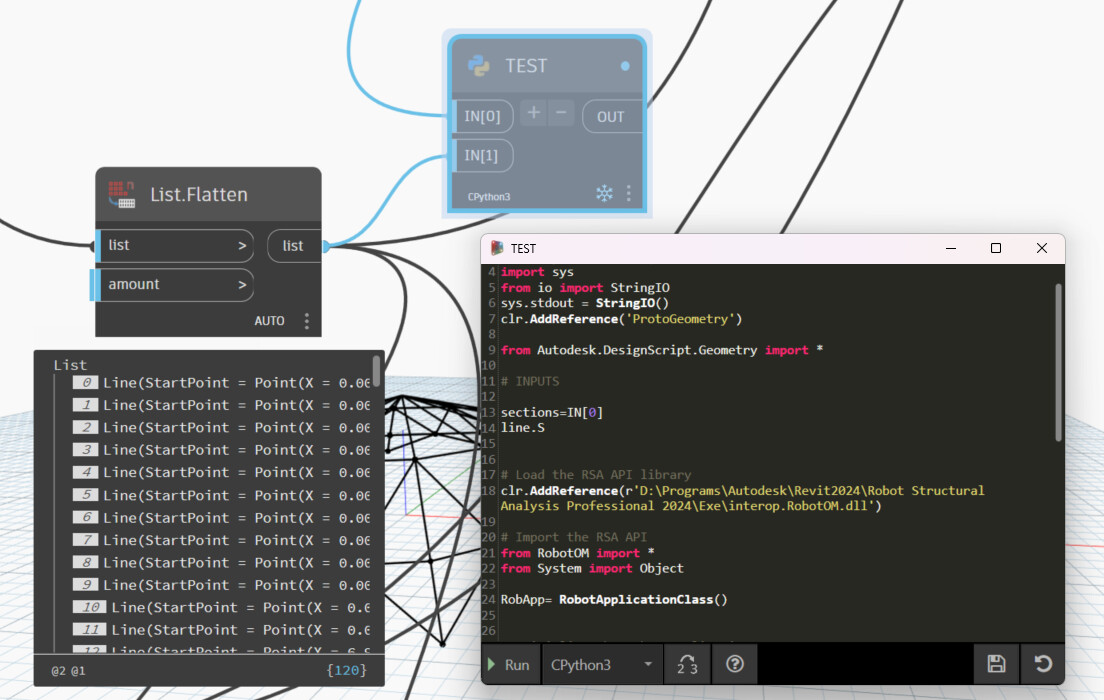This screenshot has height=700, width=1104.
Task: Open the CPython3 engine dropdown
Action: tap(601, 664)
